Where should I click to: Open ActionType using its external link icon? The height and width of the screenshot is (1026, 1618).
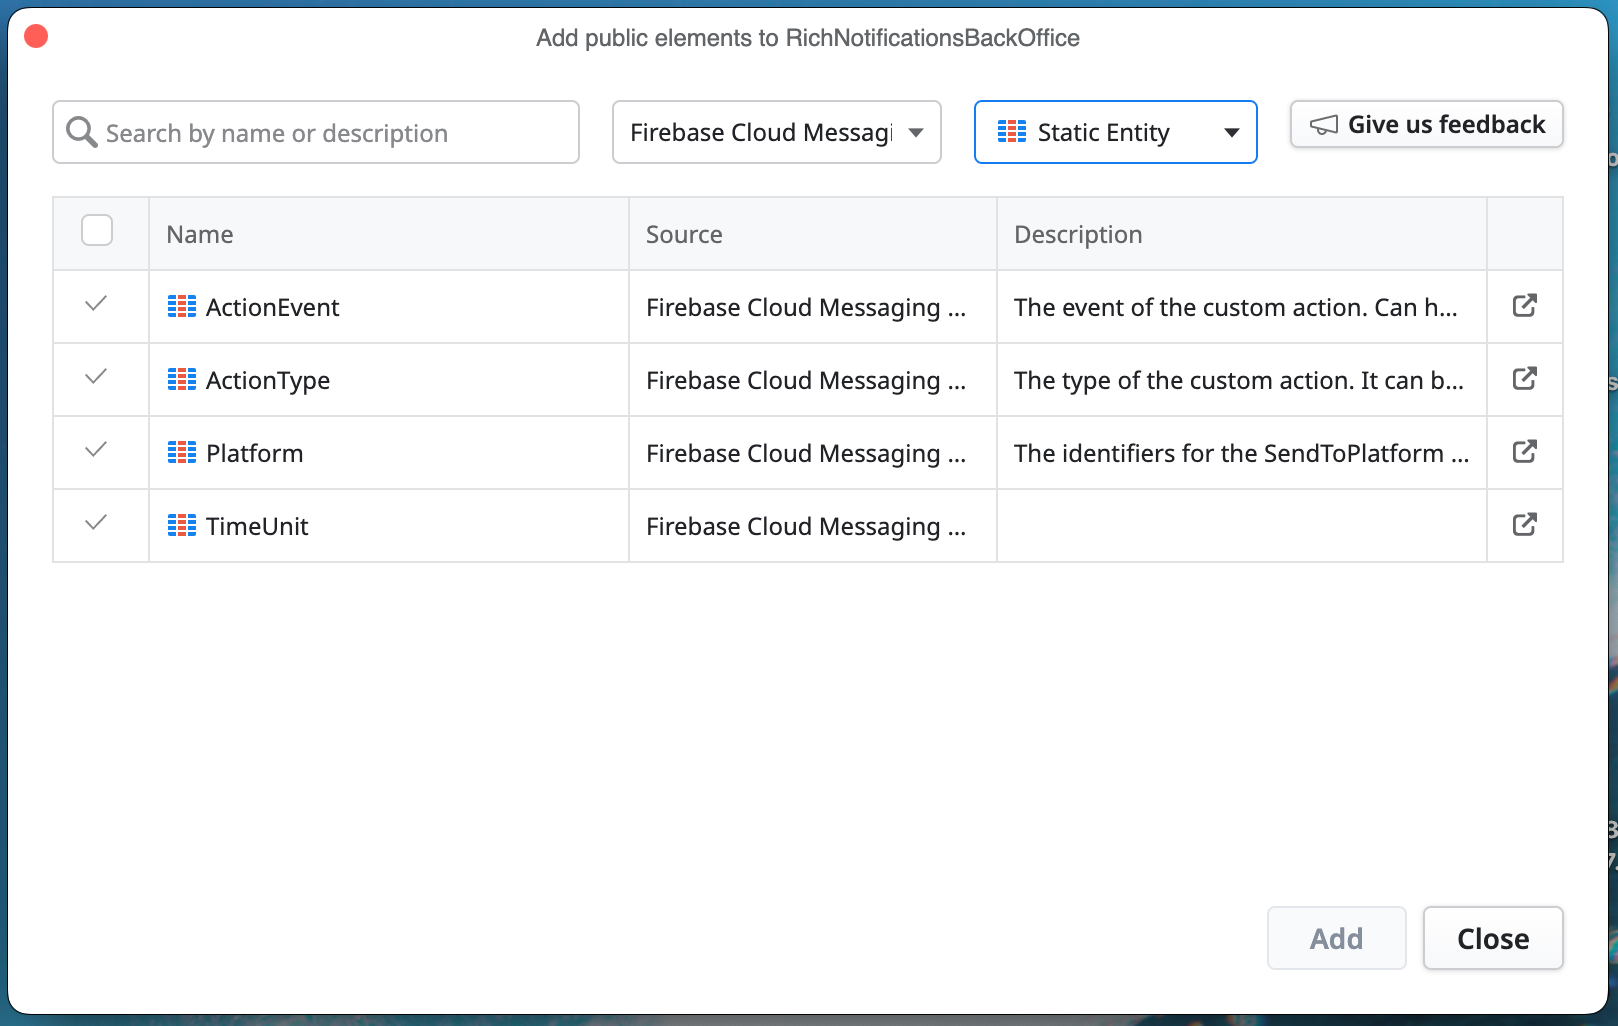pos(1524,379)
